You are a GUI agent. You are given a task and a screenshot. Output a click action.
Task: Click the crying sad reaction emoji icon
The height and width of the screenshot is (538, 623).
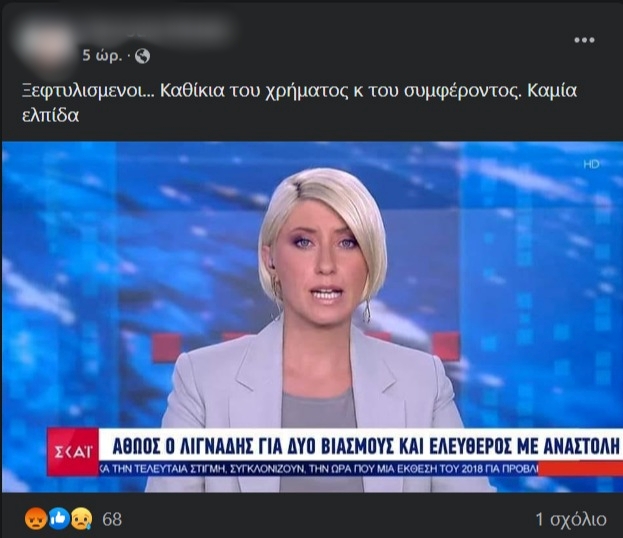click(x=81, y=519)
